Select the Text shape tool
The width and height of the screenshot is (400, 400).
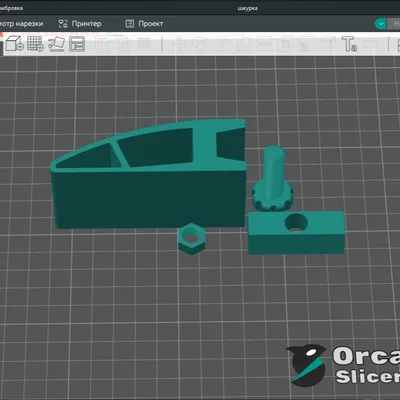349,44
